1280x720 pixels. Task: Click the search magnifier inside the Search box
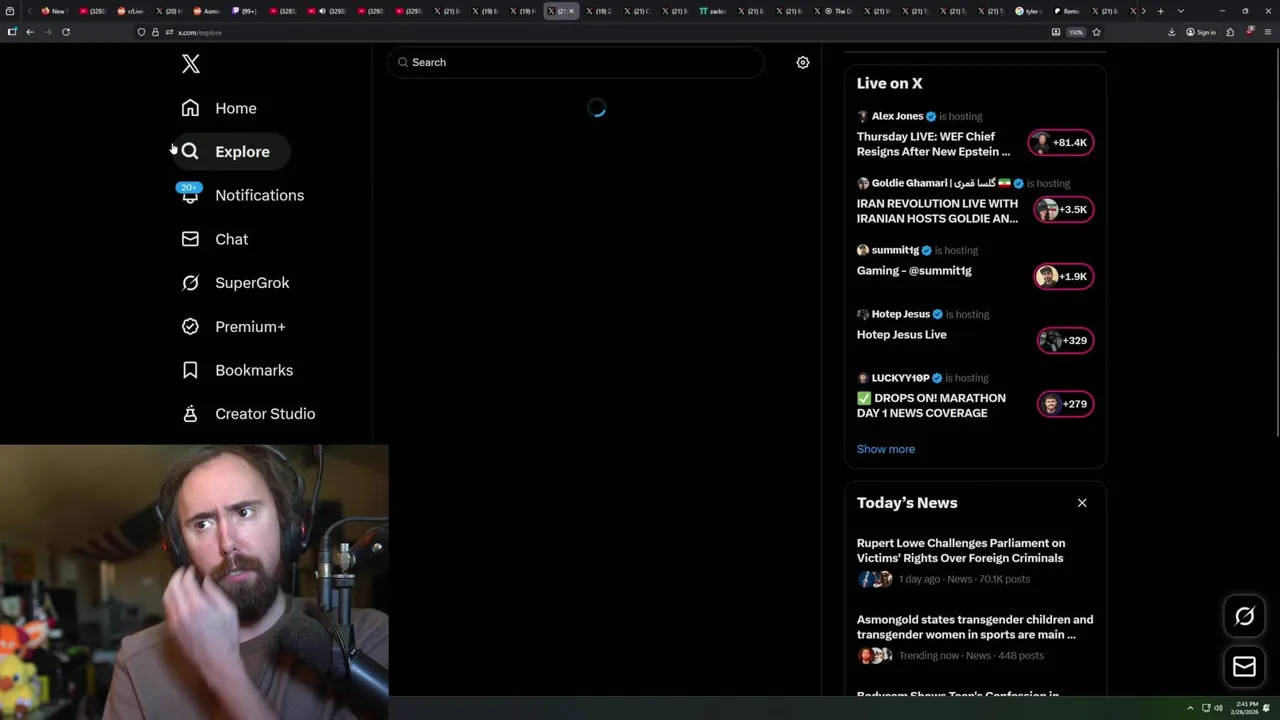(403, 62)
